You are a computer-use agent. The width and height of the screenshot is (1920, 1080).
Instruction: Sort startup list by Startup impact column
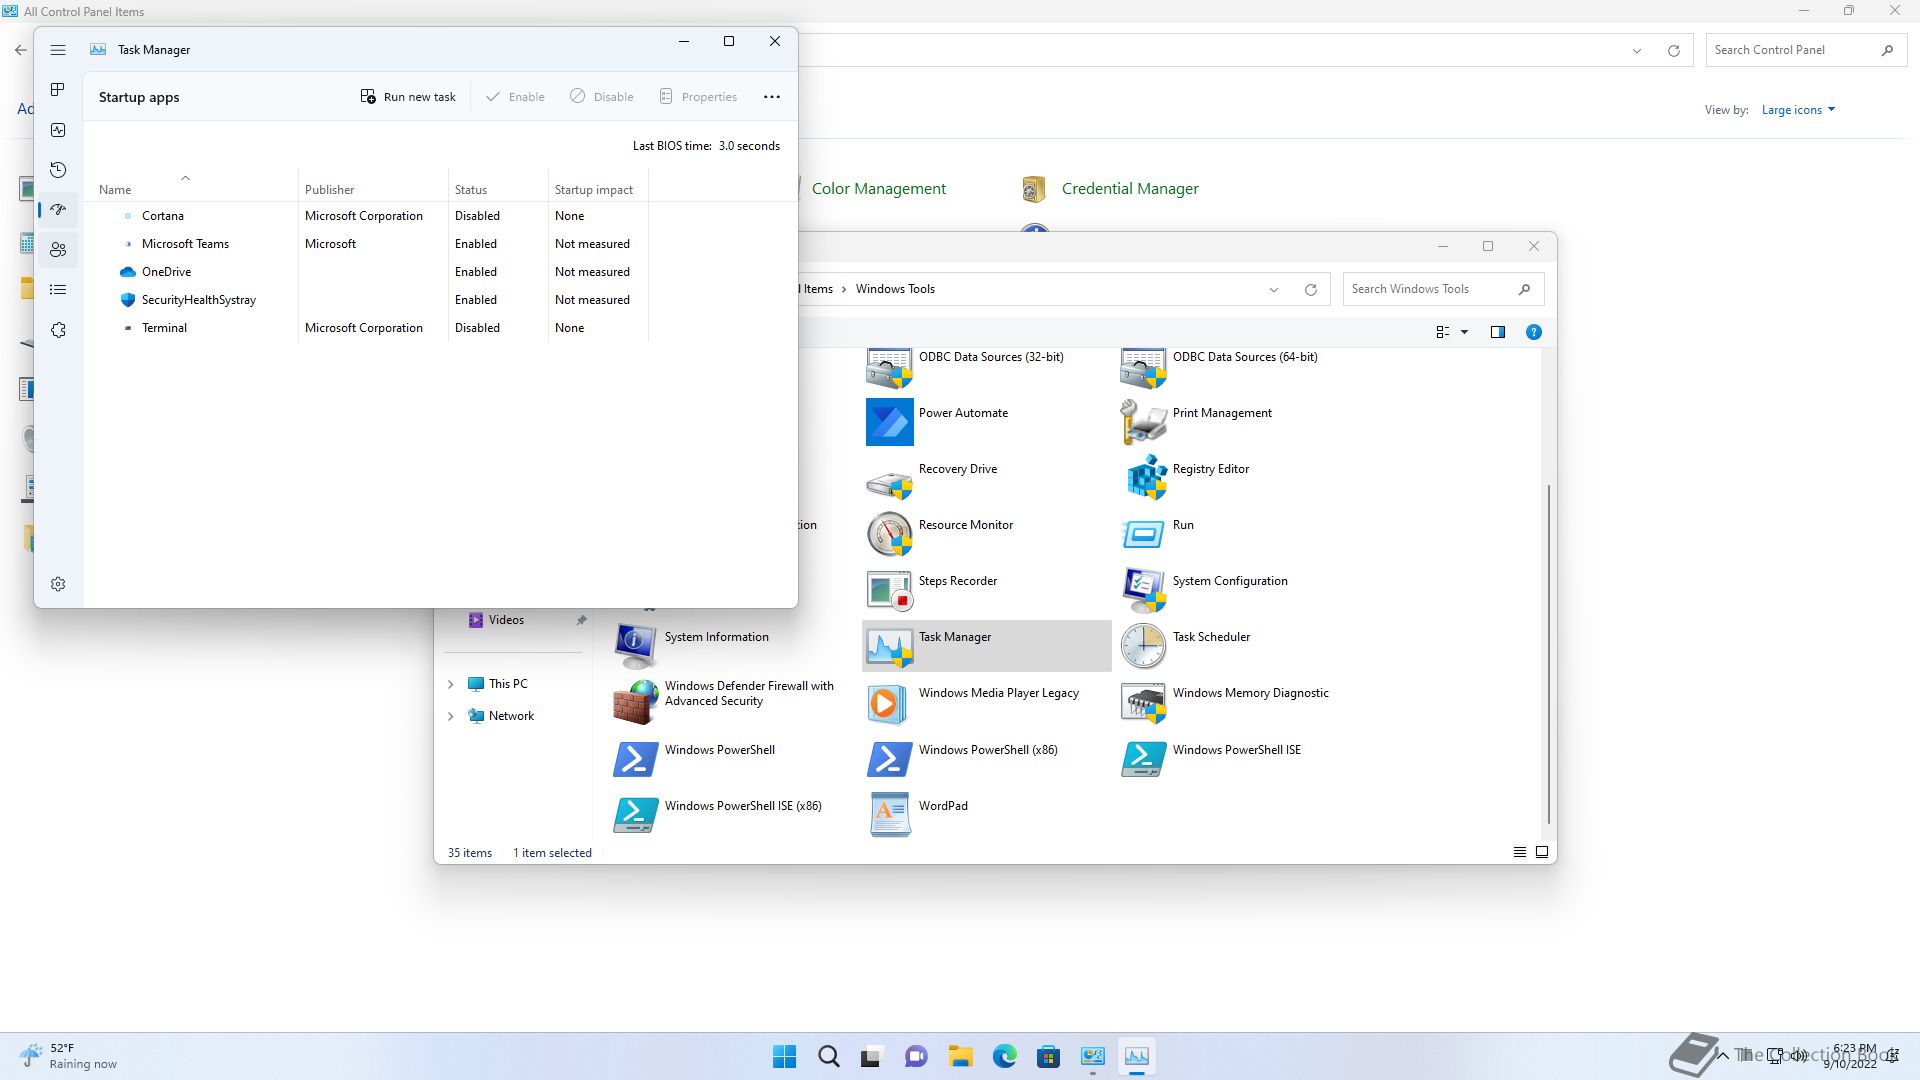point(598,189)
